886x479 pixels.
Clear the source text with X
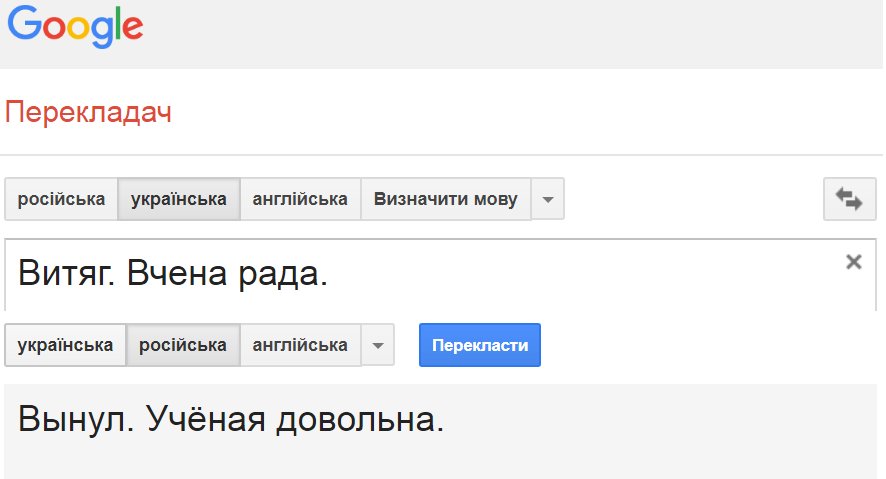click(853, 262)
